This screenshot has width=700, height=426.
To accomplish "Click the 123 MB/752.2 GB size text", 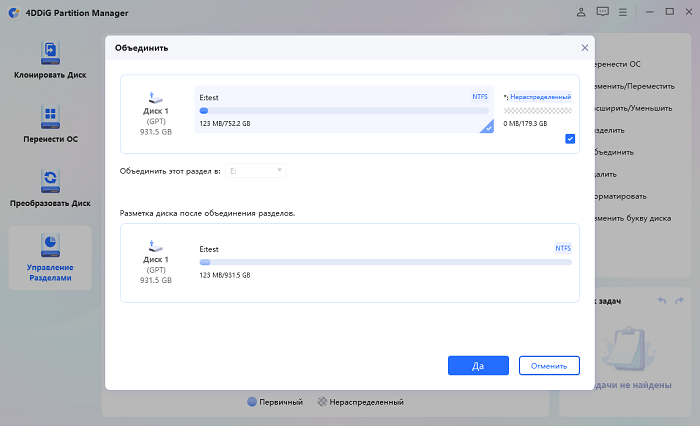I will [225, 124].
